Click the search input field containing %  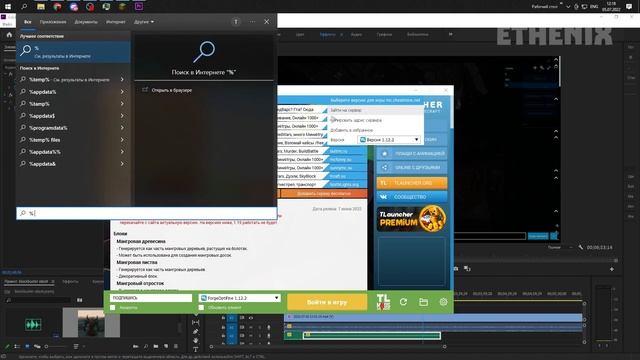(147, 213)
